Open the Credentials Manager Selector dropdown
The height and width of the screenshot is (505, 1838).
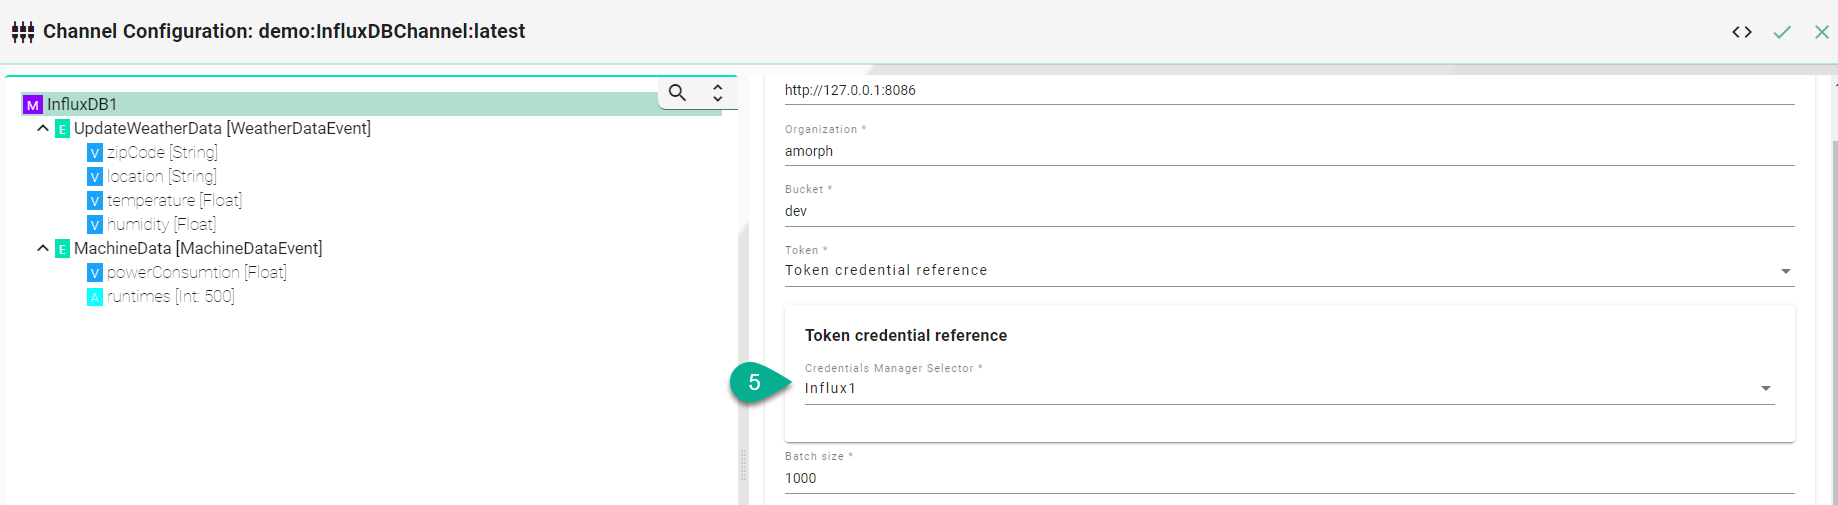1765,388
